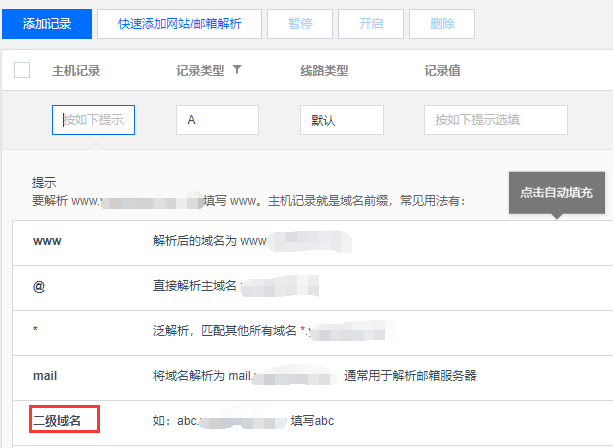Viewport: 613px width, 448px height.
Task: Open the 线路类型 dropdown showing 默认
Action: click(x=342, y=120)
